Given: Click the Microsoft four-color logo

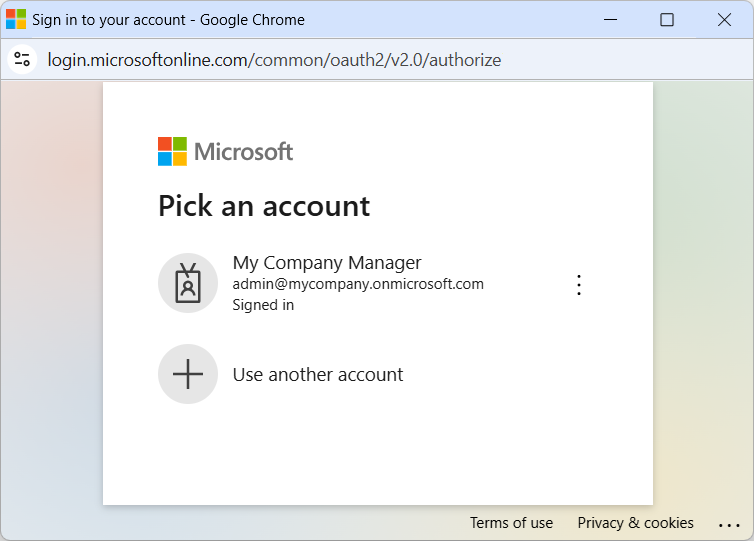Looking at the screenshot, I should click(172, 151).
